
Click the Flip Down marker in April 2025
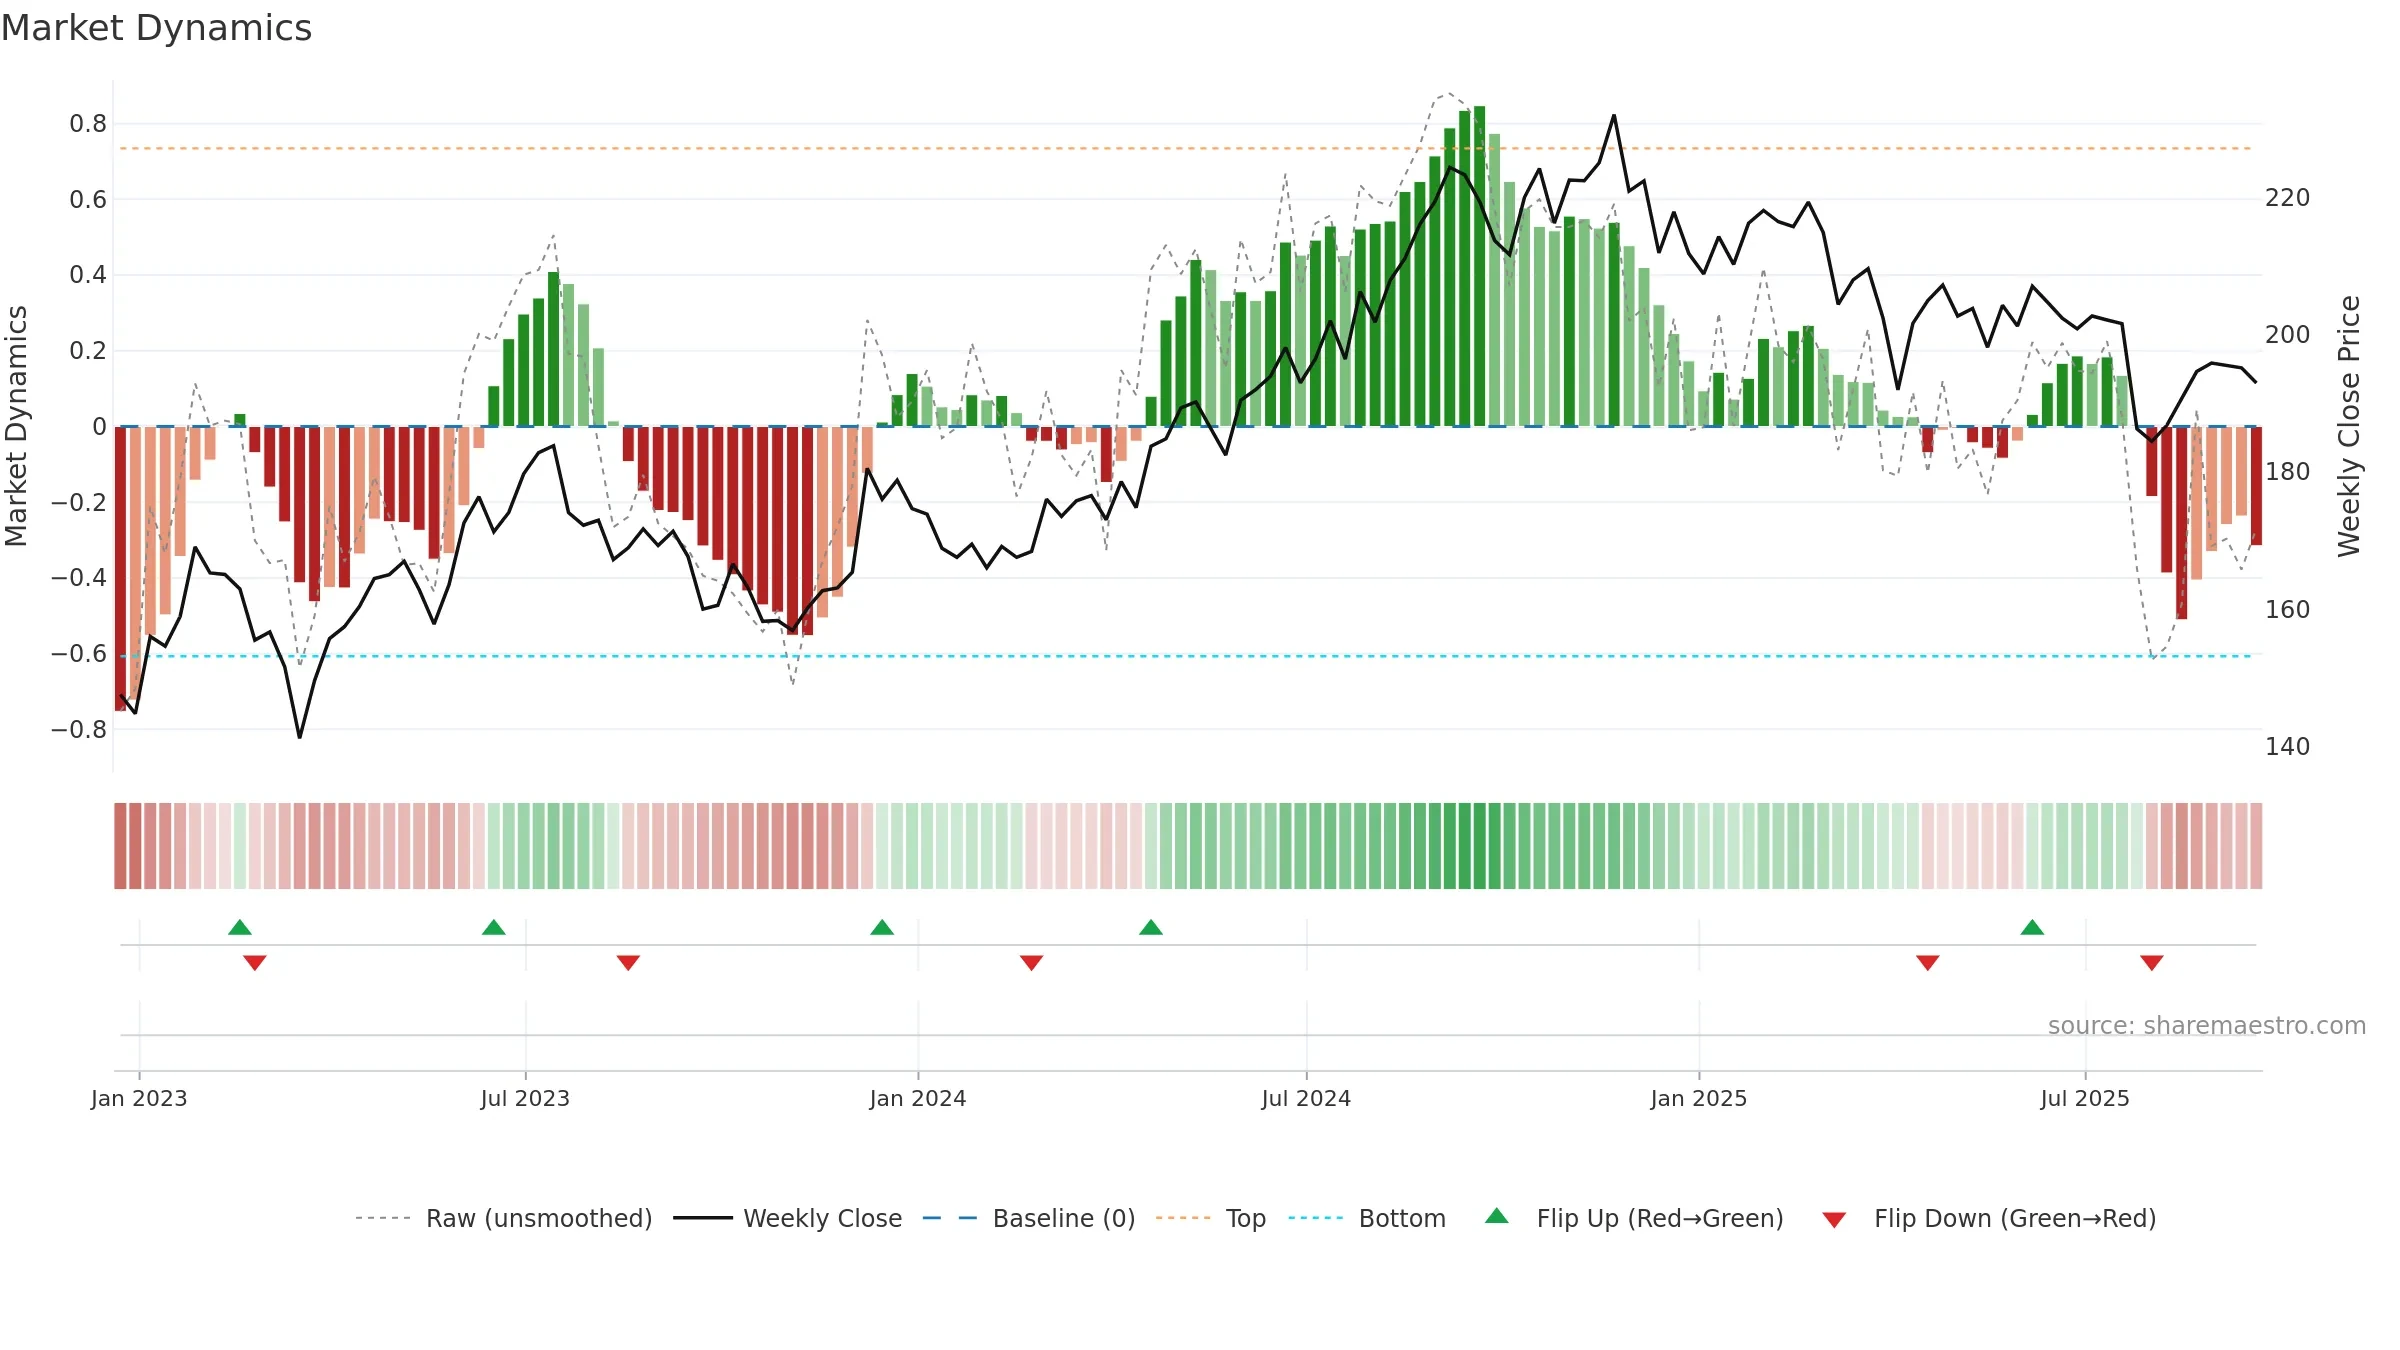pyautogui.click(x=1928, y=963)
